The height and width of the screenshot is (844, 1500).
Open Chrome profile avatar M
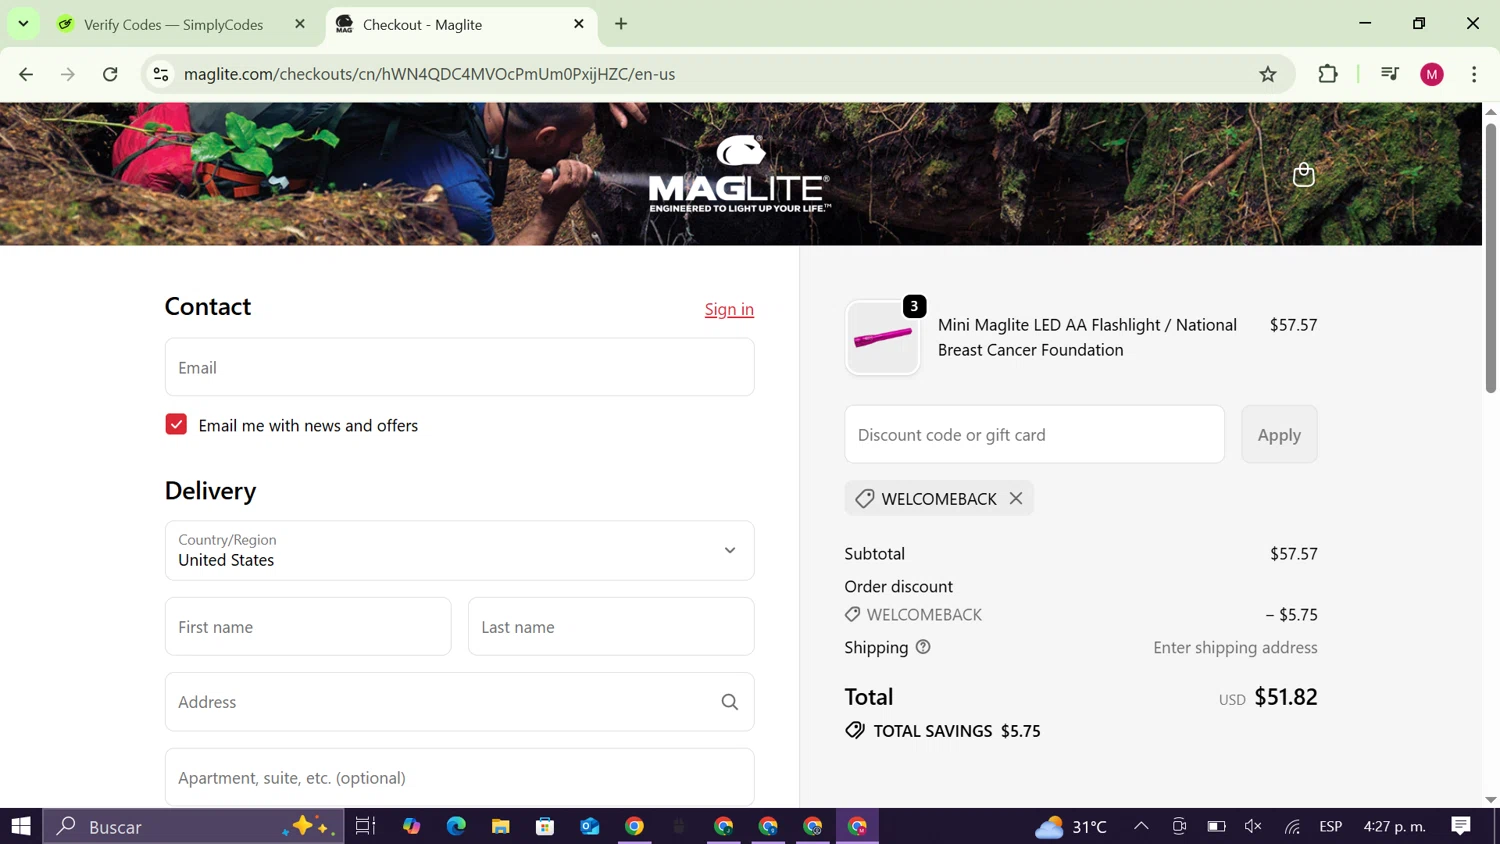[1432, 74]
